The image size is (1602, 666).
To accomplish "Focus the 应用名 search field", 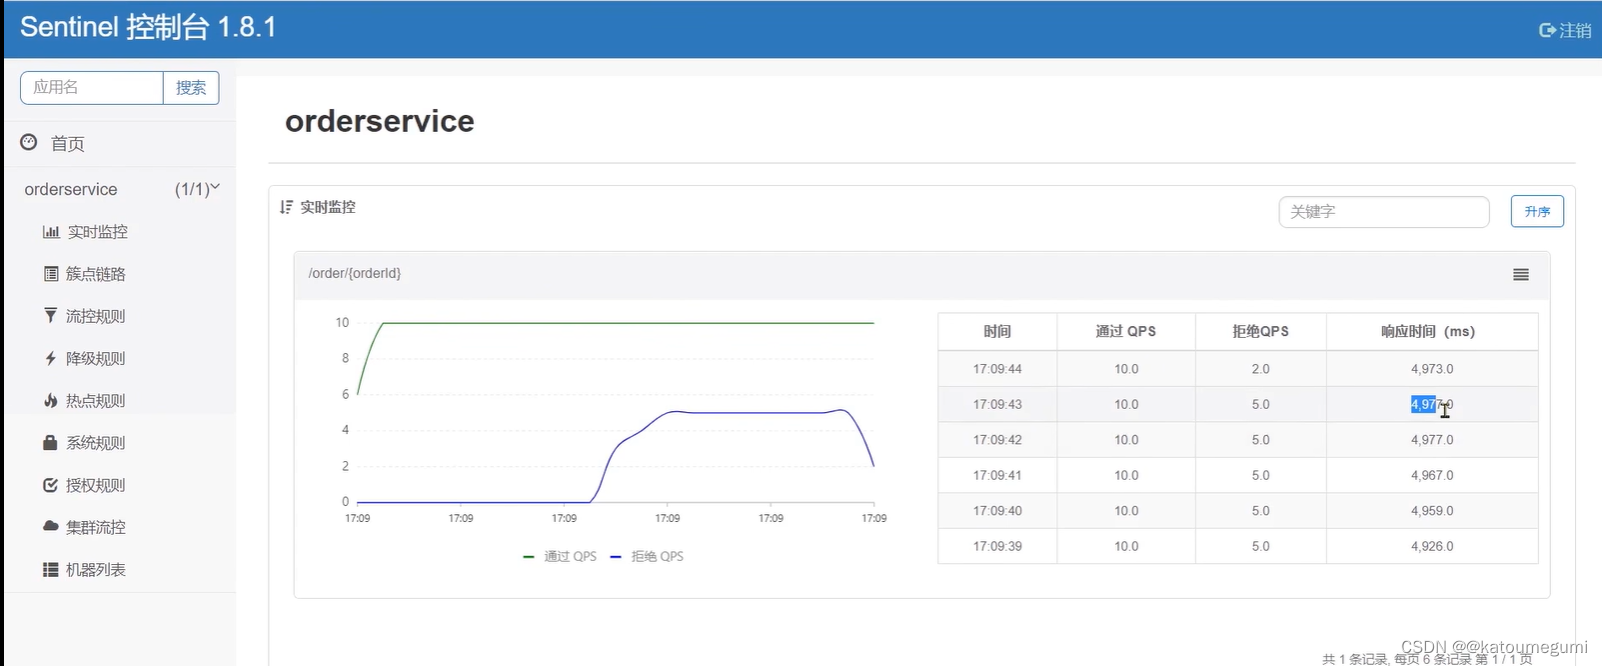I will coord(91,87).
